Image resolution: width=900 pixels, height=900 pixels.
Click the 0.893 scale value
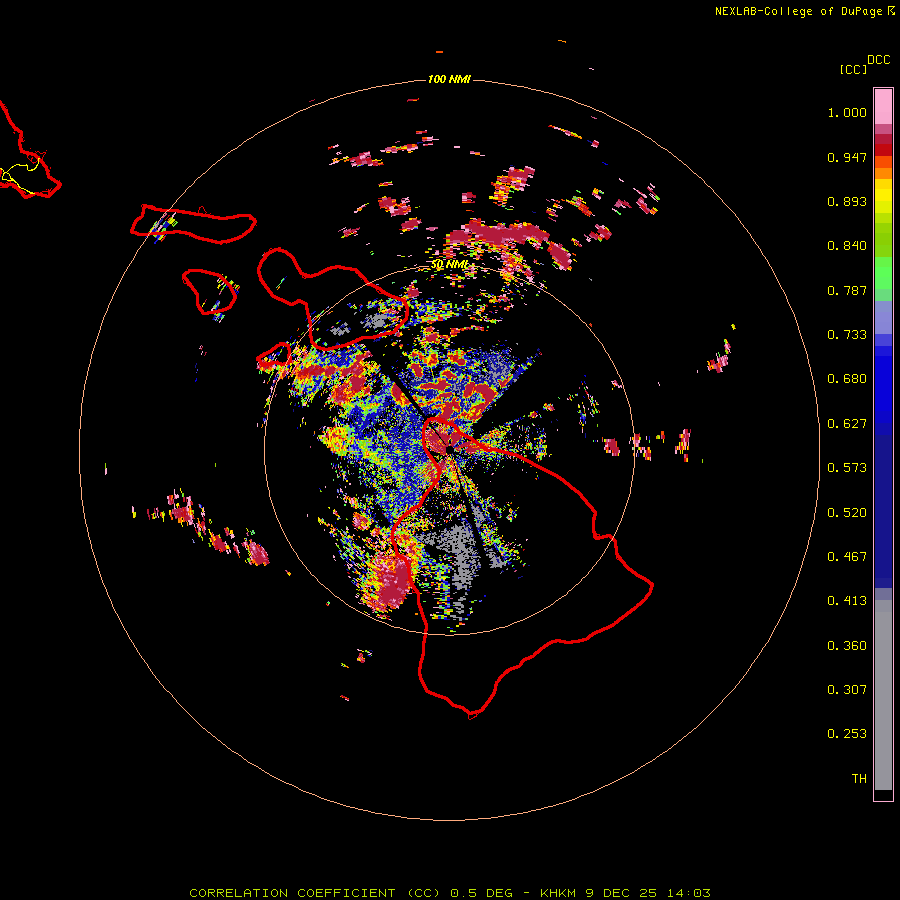pos(847,201)
